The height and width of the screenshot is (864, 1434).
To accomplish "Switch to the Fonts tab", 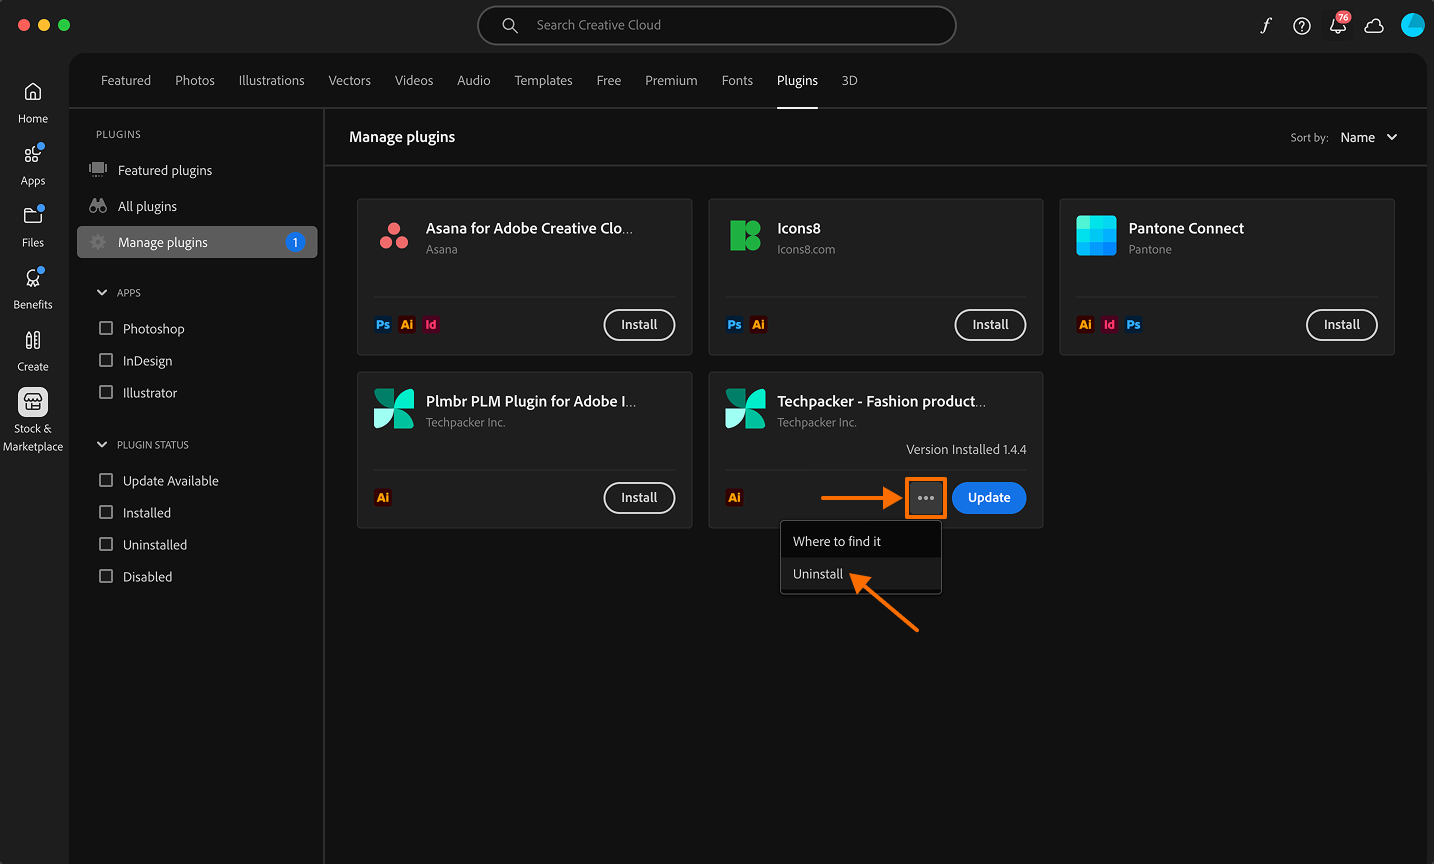I will (x=737, y=81).
